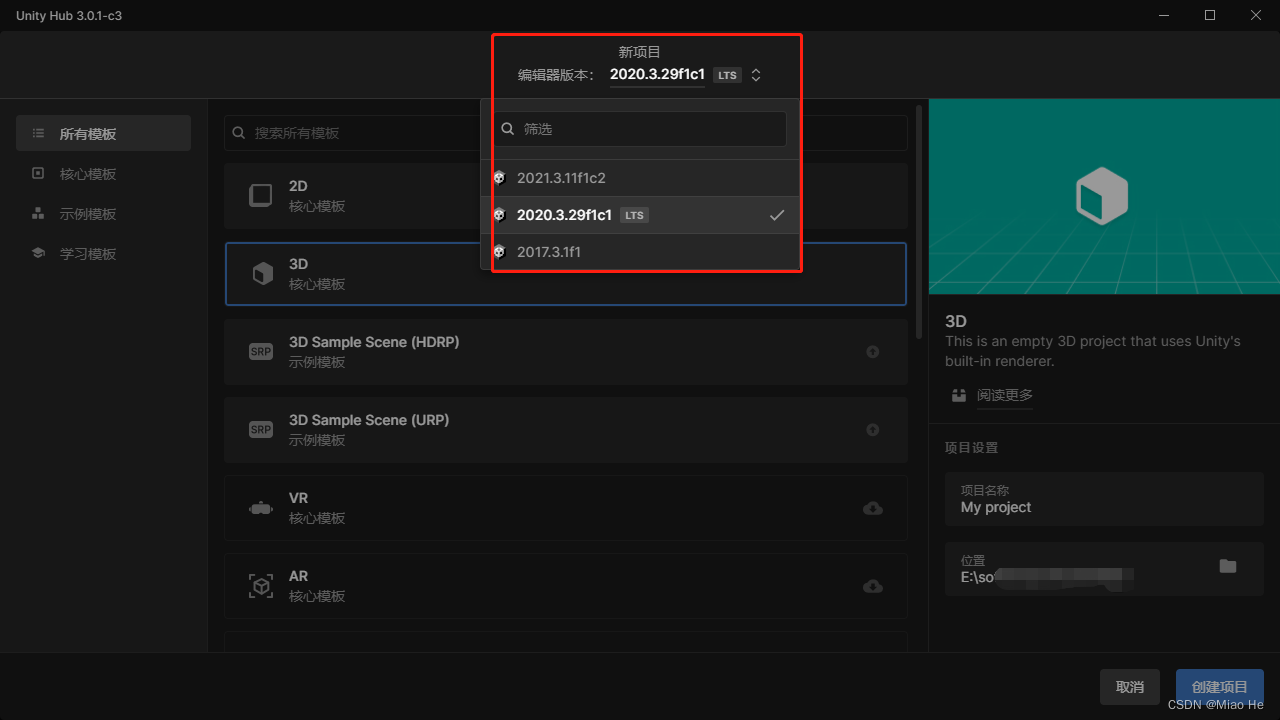Edit the project name My project
Viewport: 1280px width, 720px height.
[x=1104, y=499]
